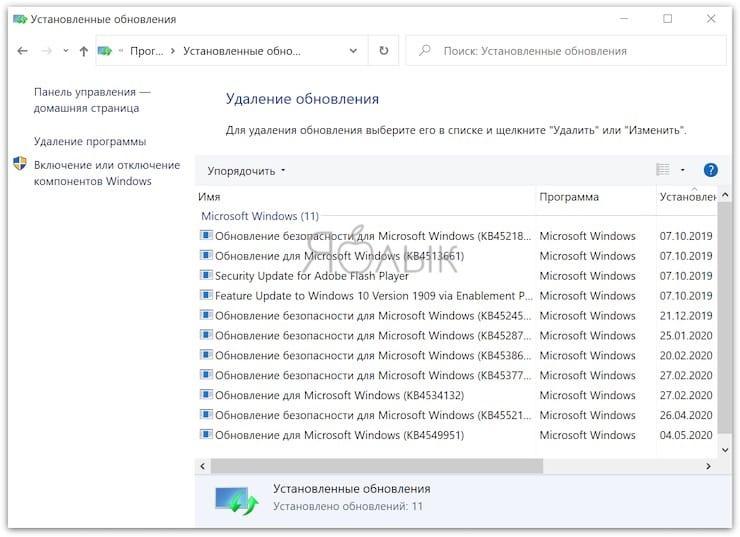Select 'Feature Update to Windows 10 Version 1909'
Image resolution: width=740 pixels, height=537 pixels.
tap(456, 295)
